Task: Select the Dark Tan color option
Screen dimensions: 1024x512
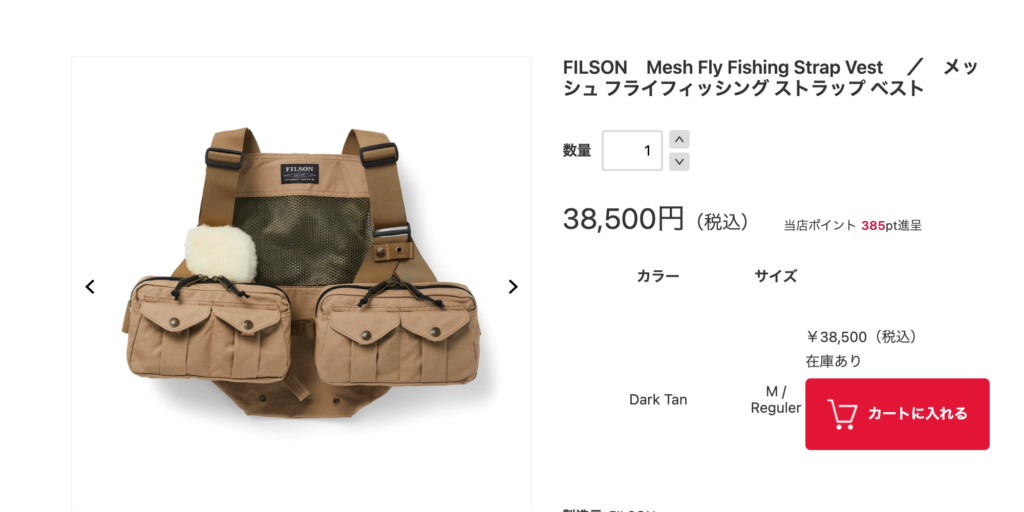Action: coord(658,399)
